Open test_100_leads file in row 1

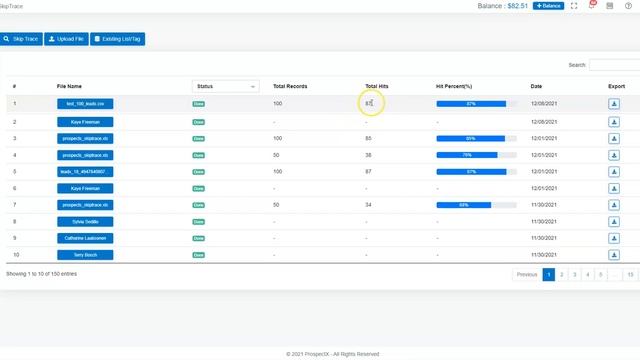coord(85,104)
